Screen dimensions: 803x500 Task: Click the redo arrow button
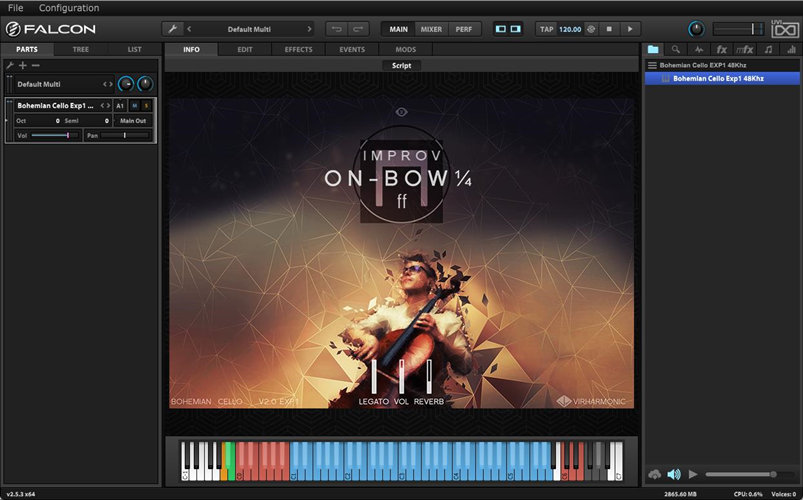click(x=359, y=29)
